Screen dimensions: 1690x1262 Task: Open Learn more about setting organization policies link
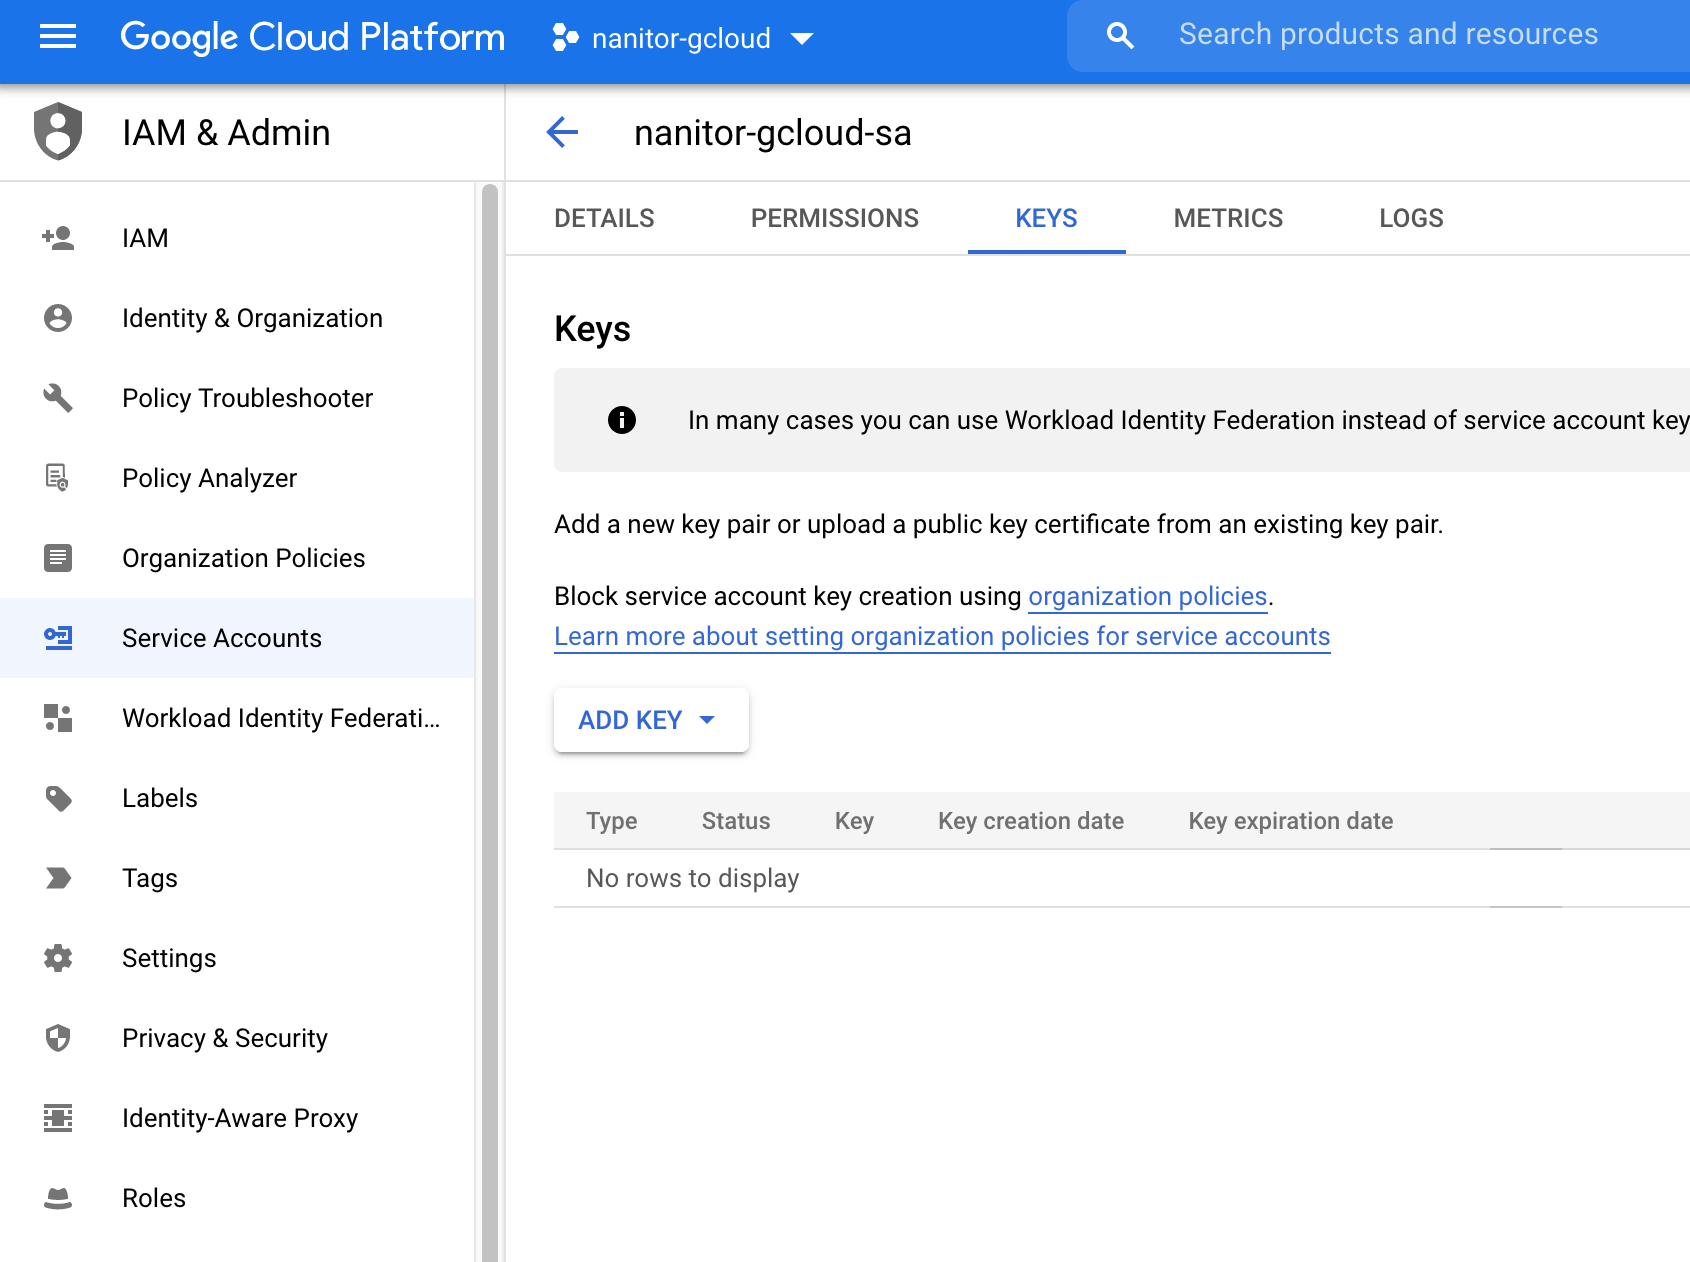coord(941,637)
